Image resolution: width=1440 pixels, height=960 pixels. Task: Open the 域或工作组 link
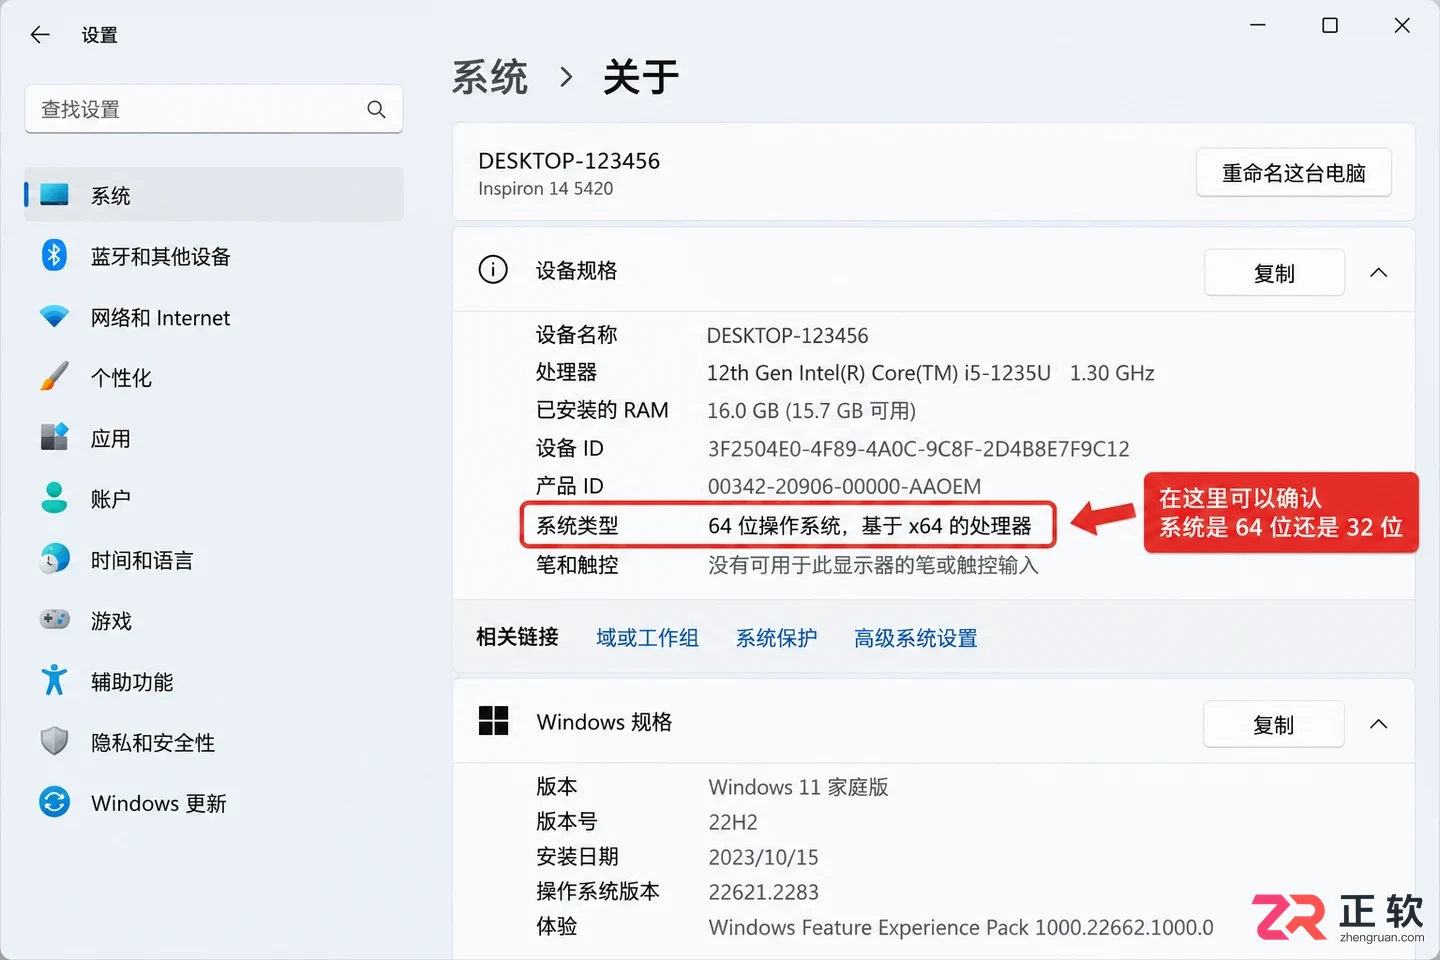(x=647, y=638)
